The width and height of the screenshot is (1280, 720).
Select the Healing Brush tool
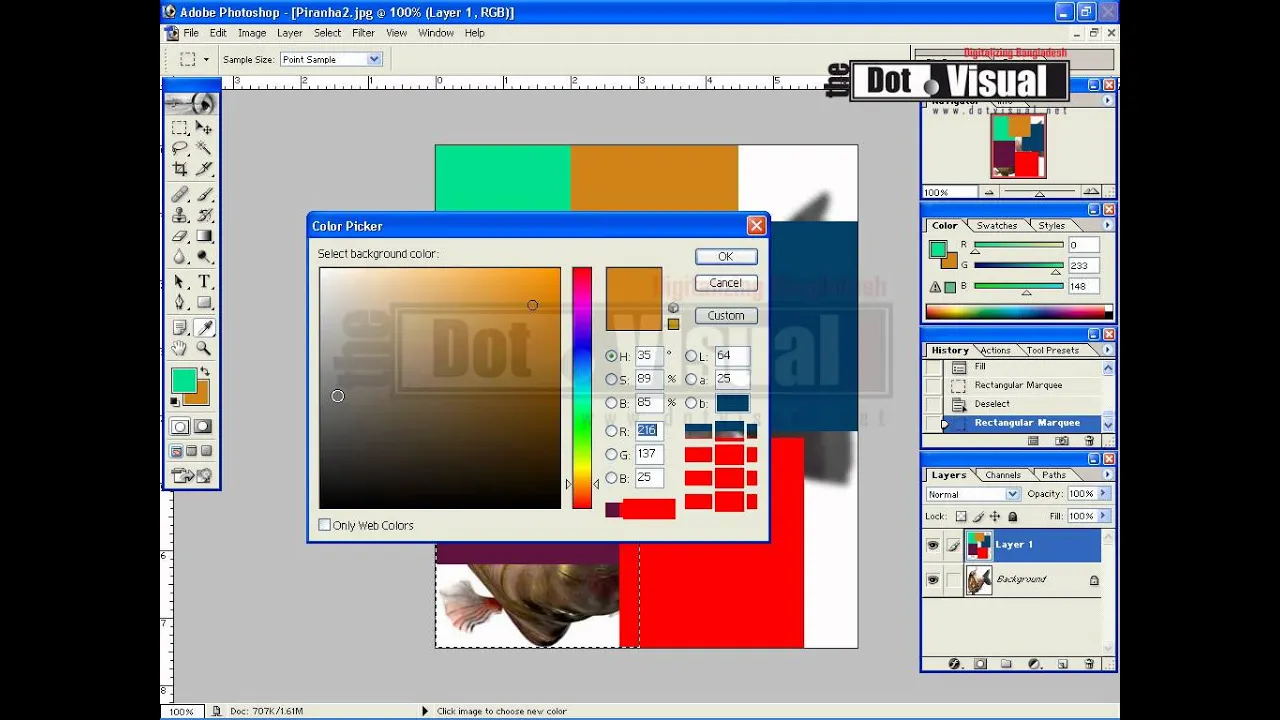pos(180,195)
